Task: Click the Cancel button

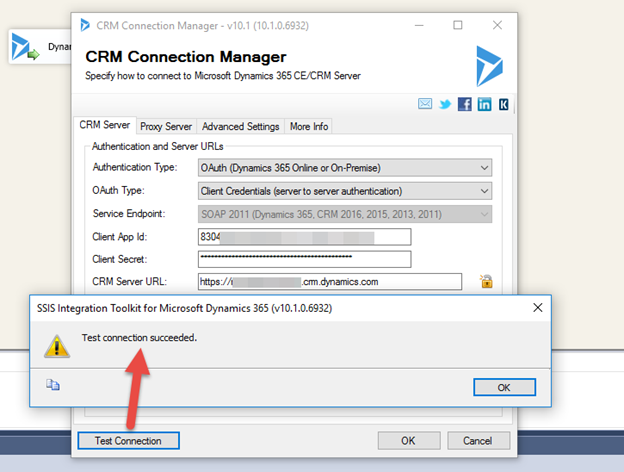Action: click(478, 441)
